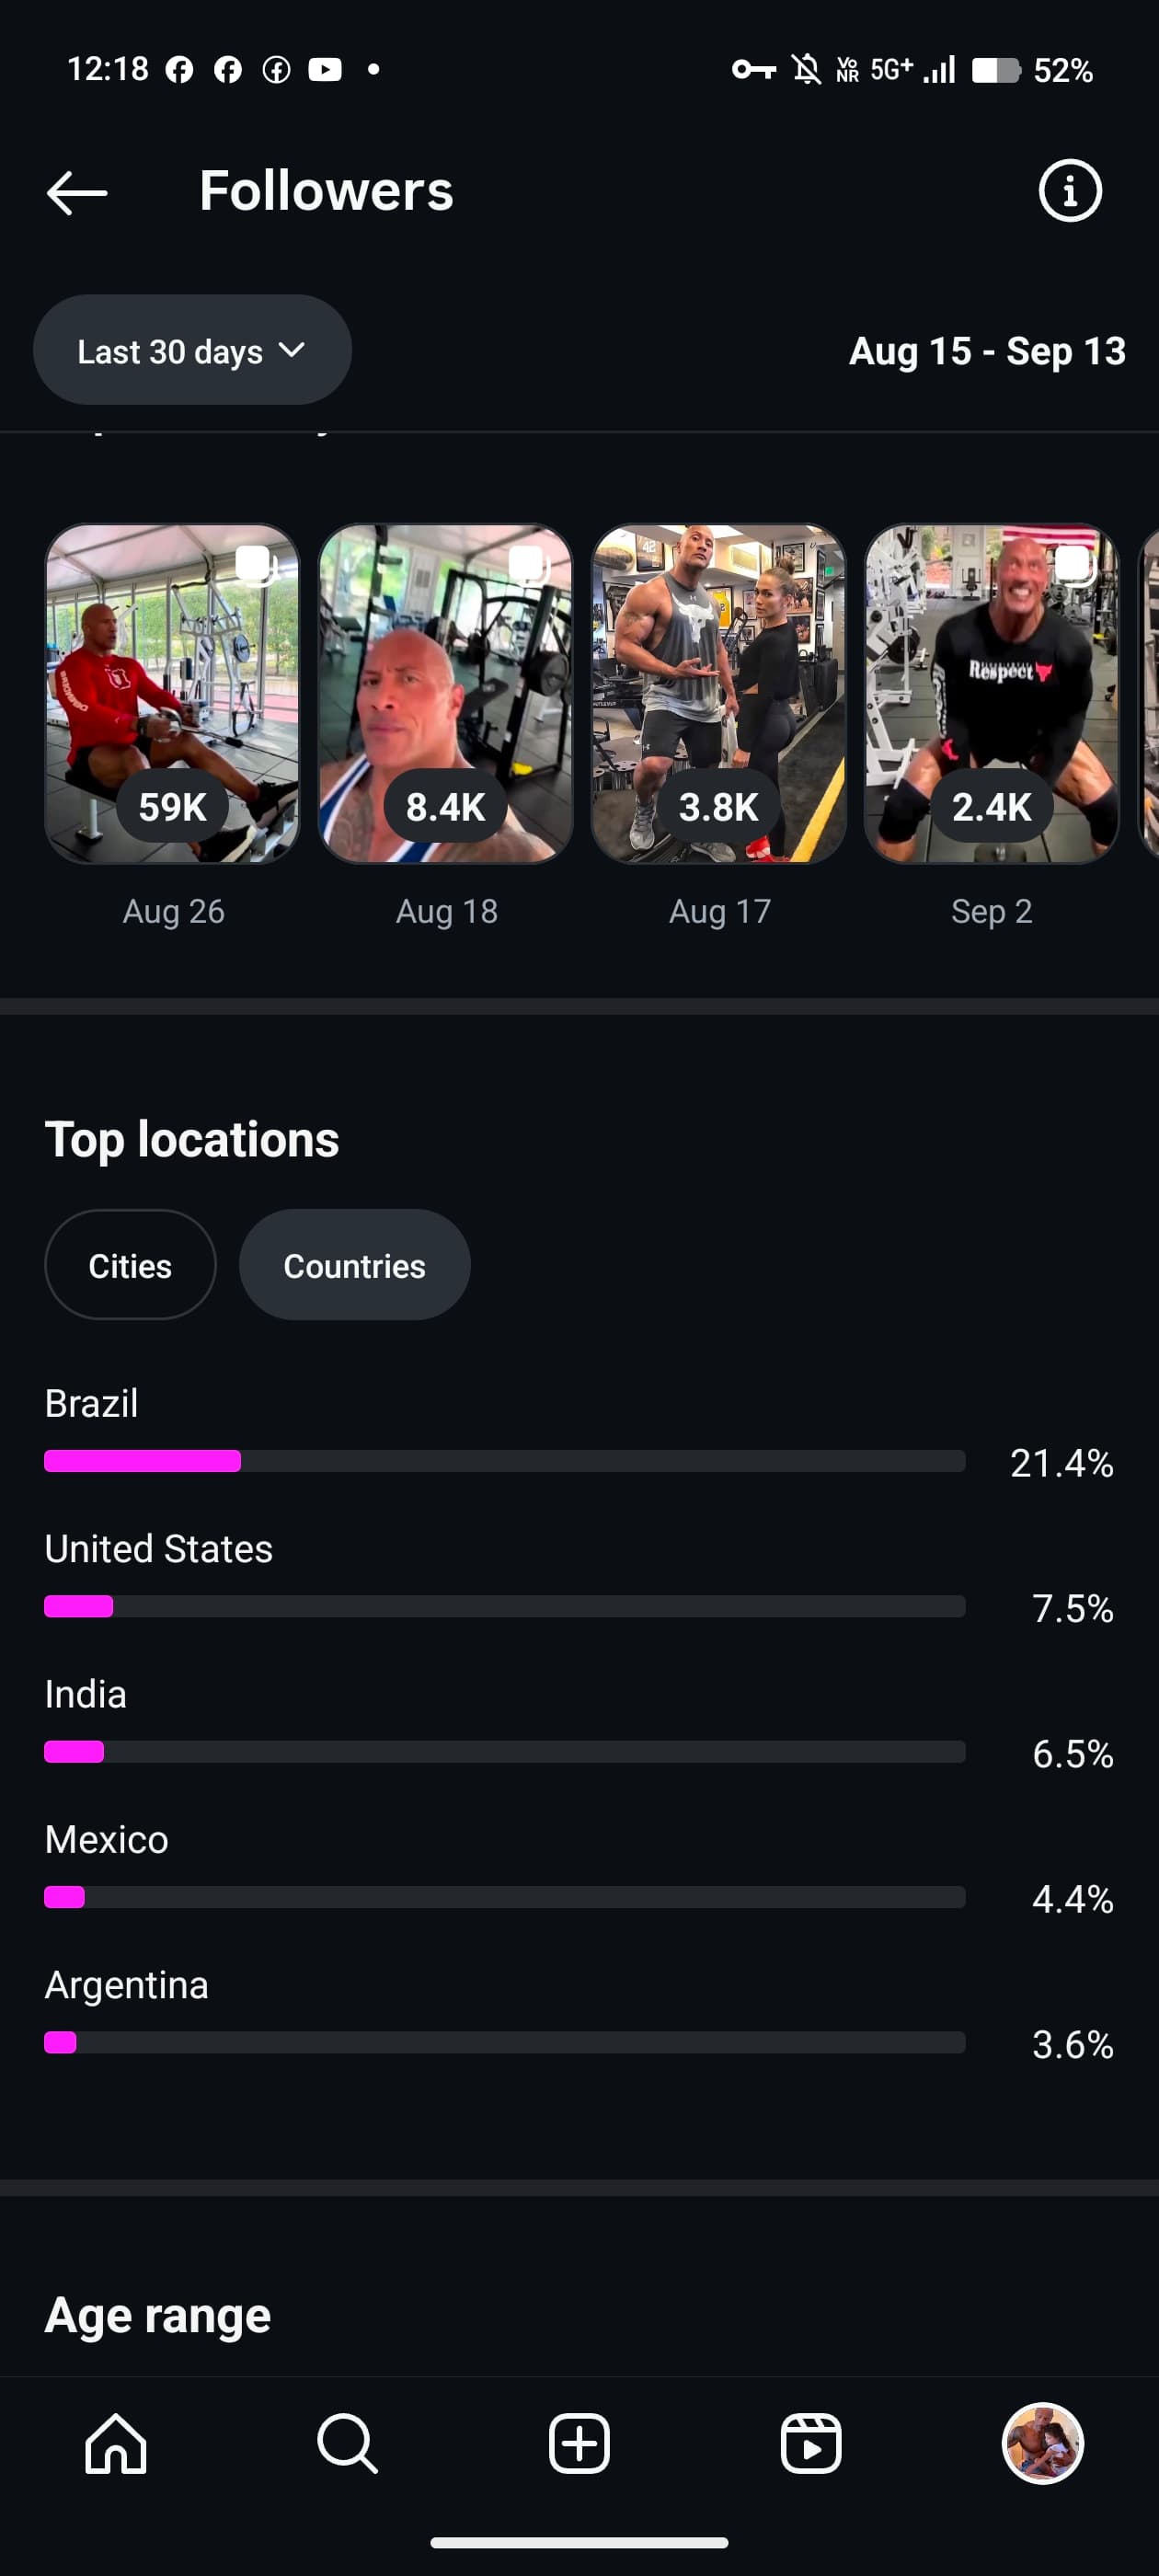Tap the Age range section heading

[158, 2315]
